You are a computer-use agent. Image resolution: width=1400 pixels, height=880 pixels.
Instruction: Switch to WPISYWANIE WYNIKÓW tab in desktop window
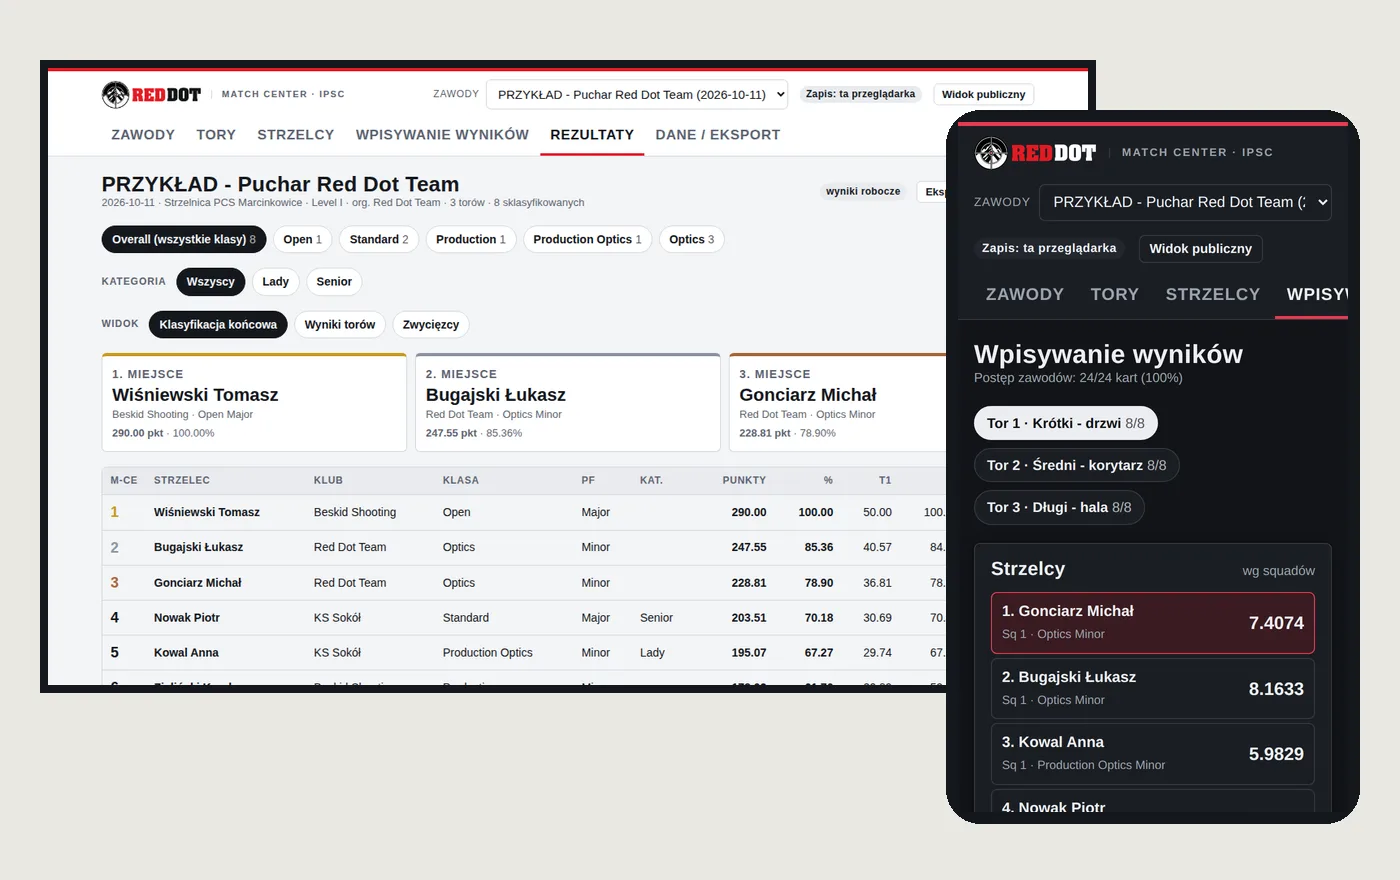click(442, 134)
